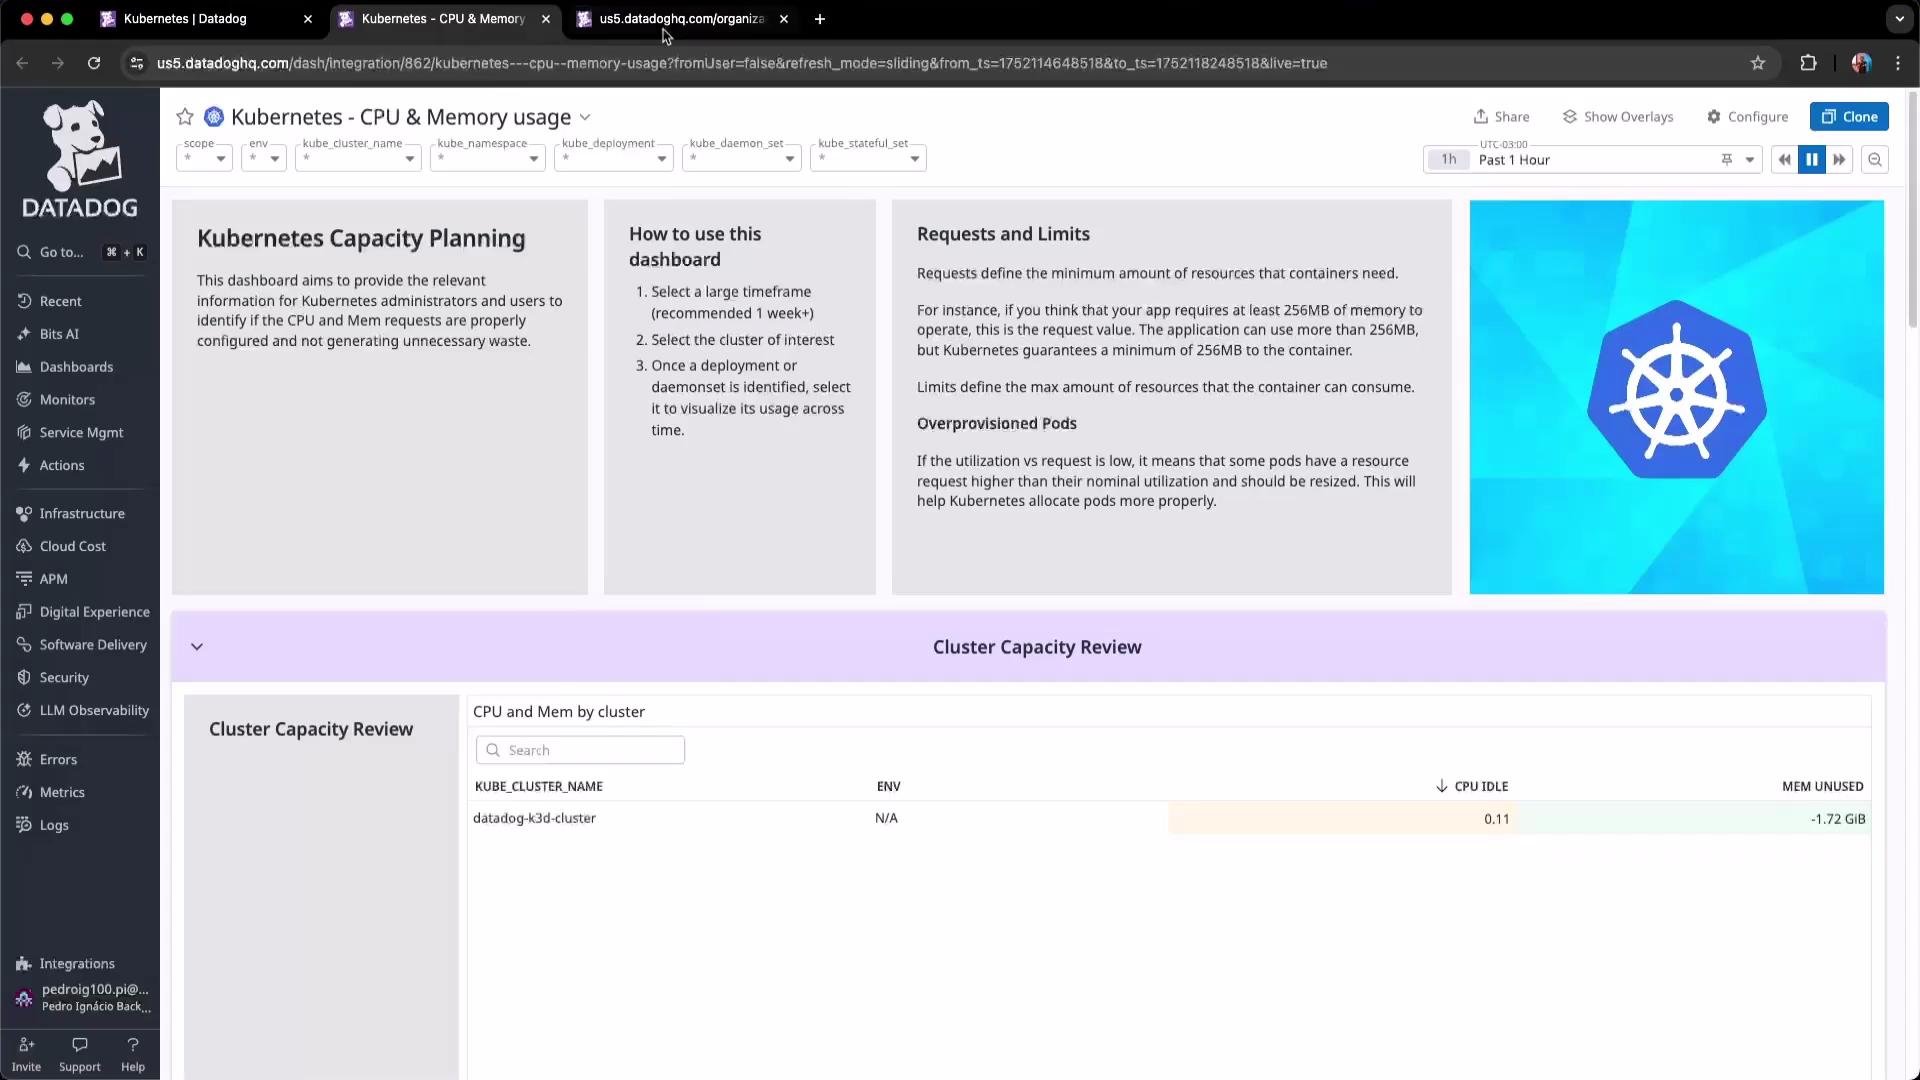Viewport: 1920px width, 1080px height.
Task: Open the env filter dropdown
Action: coord(264,158)
